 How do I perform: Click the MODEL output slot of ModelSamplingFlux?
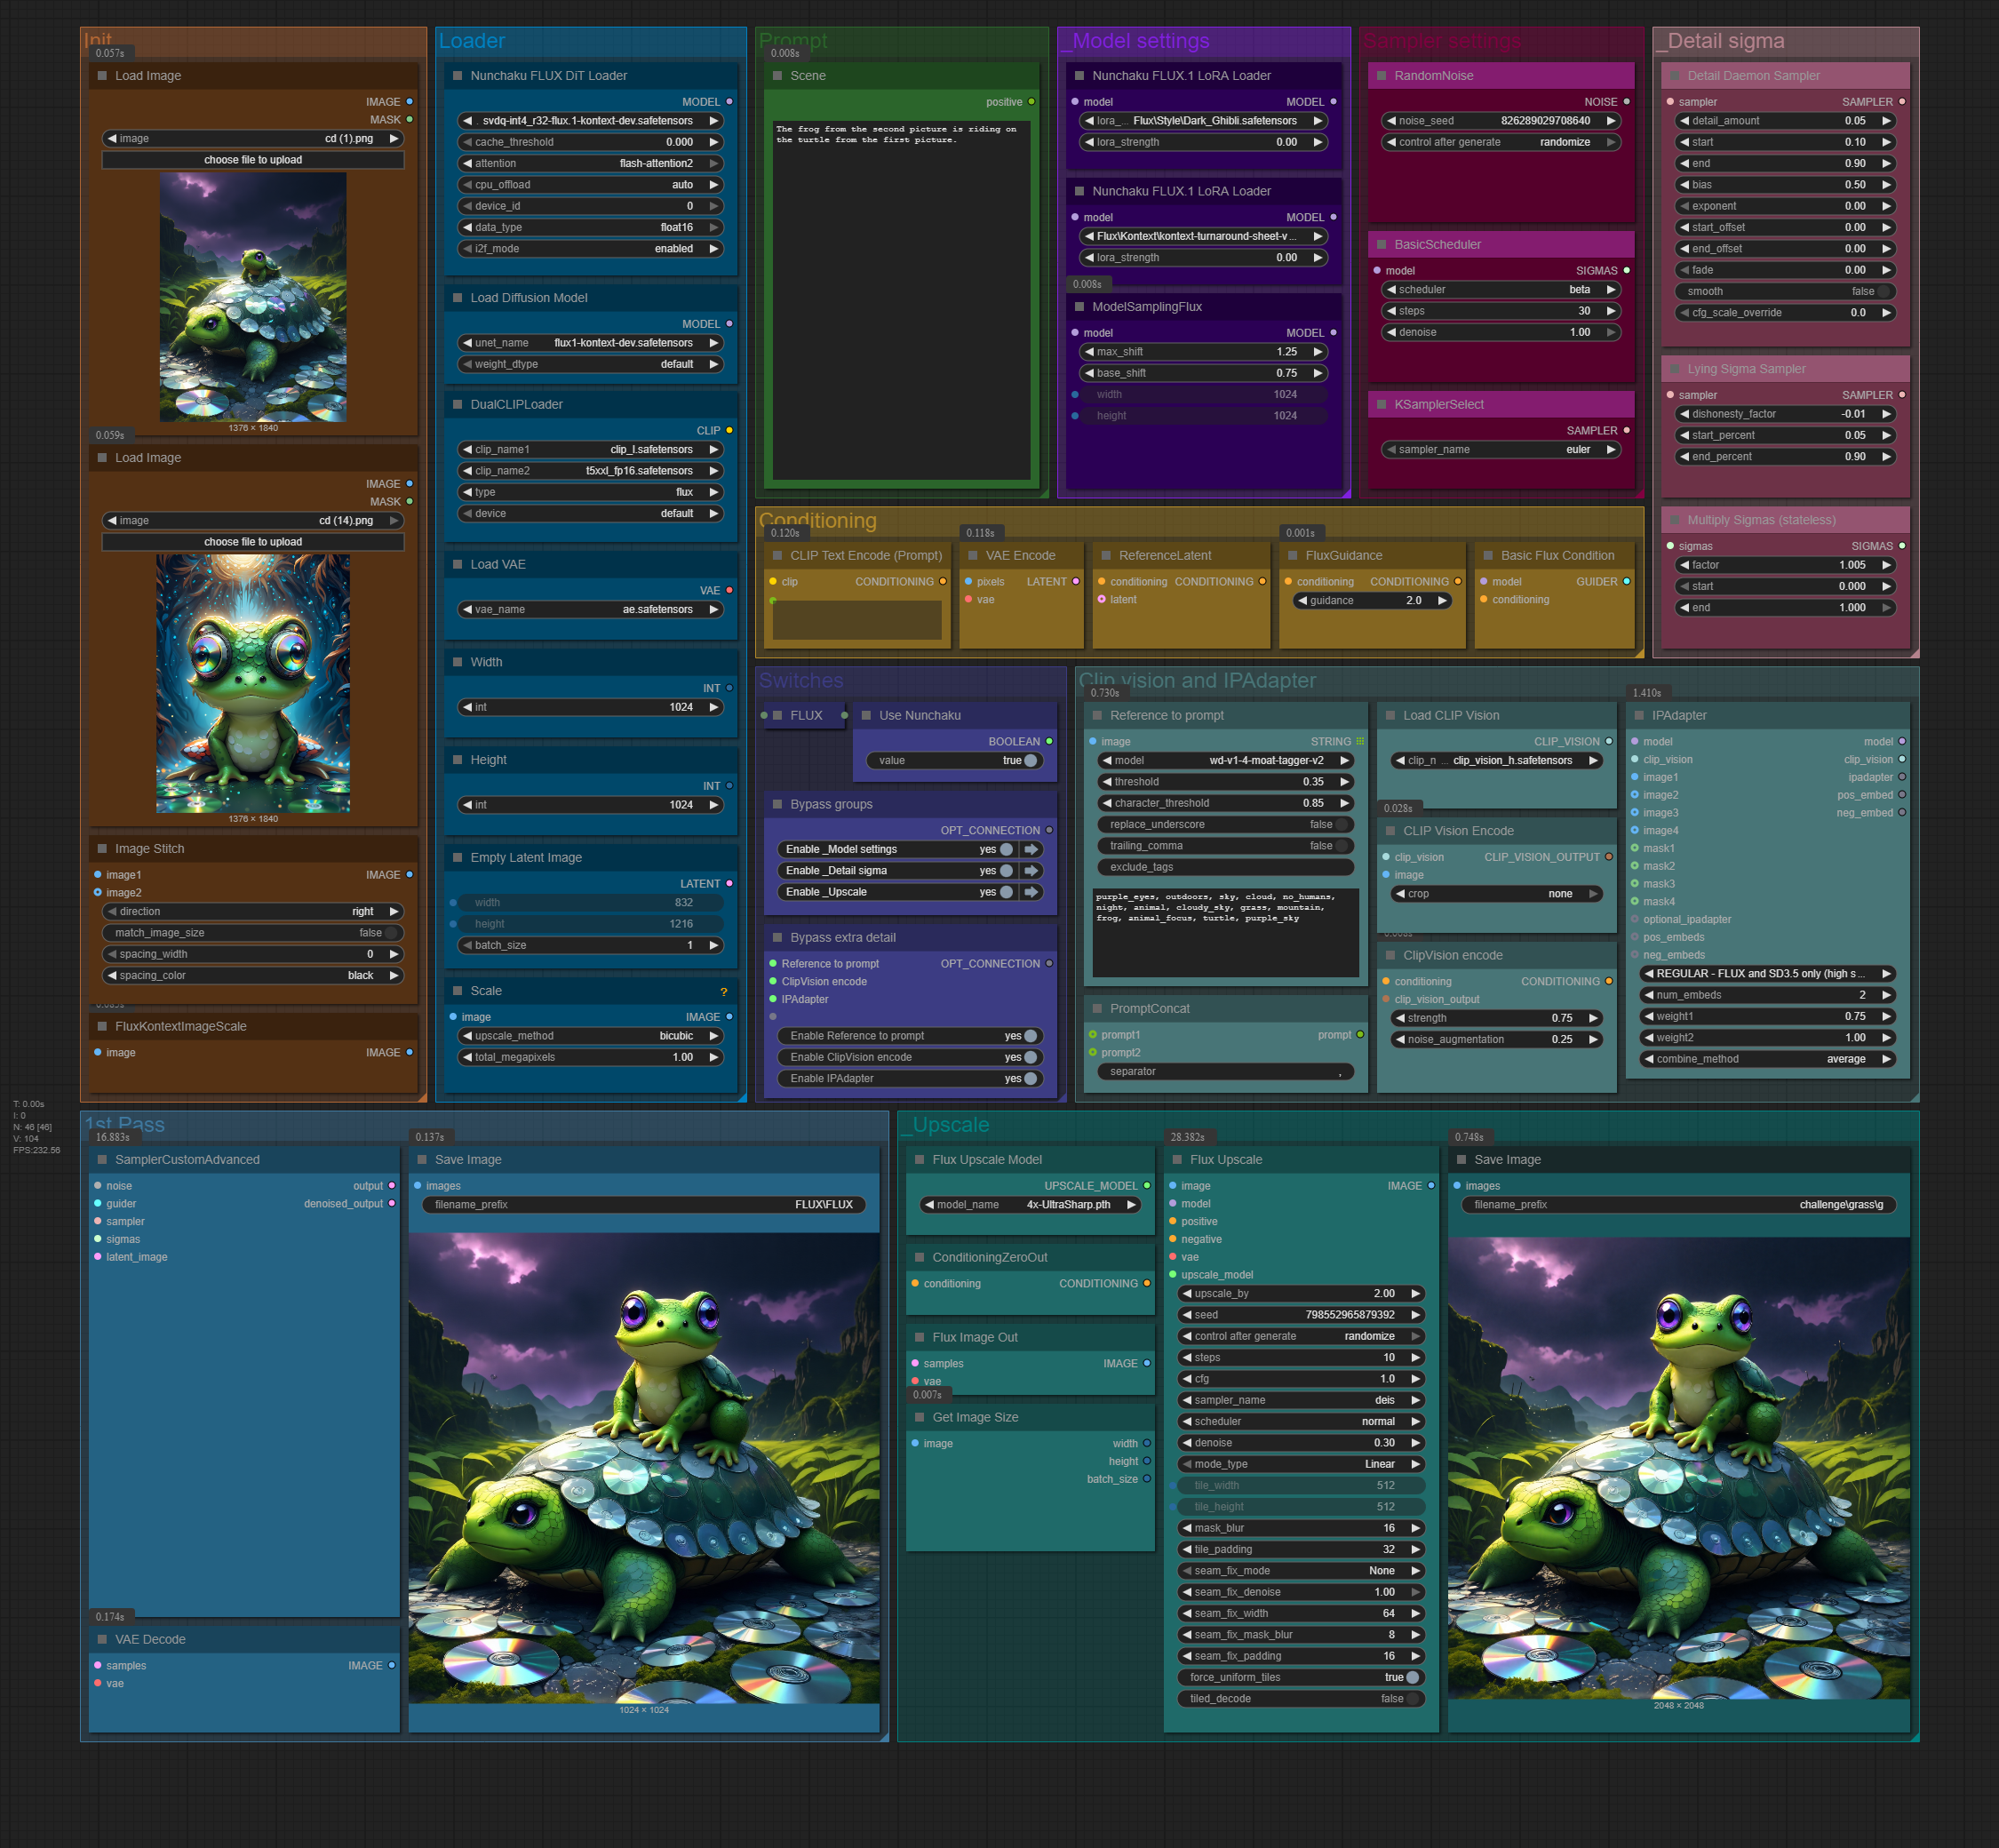(x=1333, y=333)
